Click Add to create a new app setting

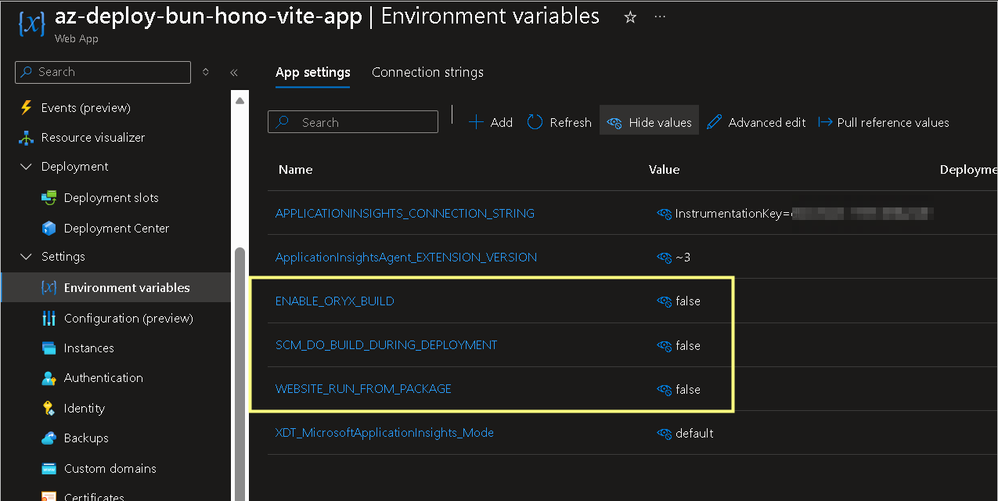pos(490,122)
